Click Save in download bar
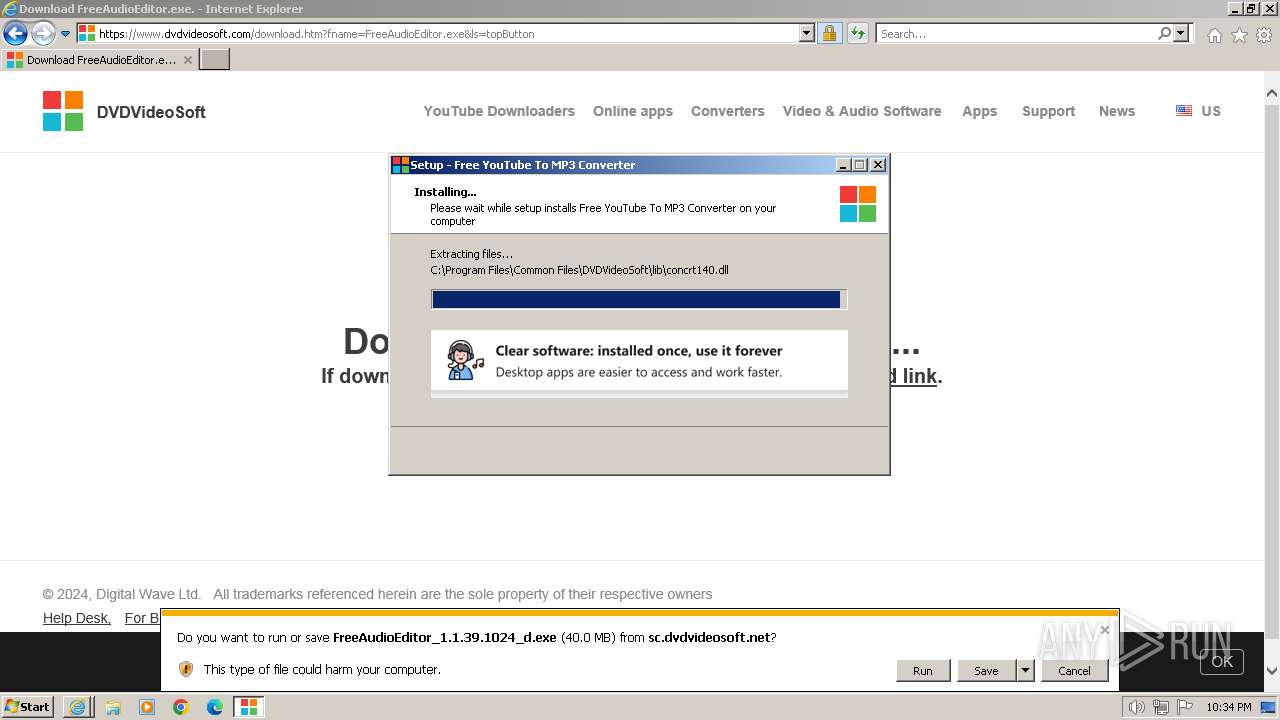The height and width of the screenshot is (720, 1280). coord(986,671)
